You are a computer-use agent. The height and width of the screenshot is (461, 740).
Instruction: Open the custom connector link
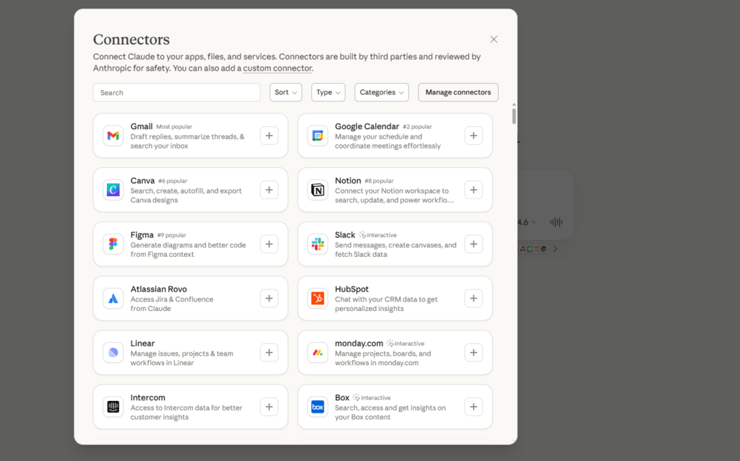pyautogui.click(x=277, y=69)
